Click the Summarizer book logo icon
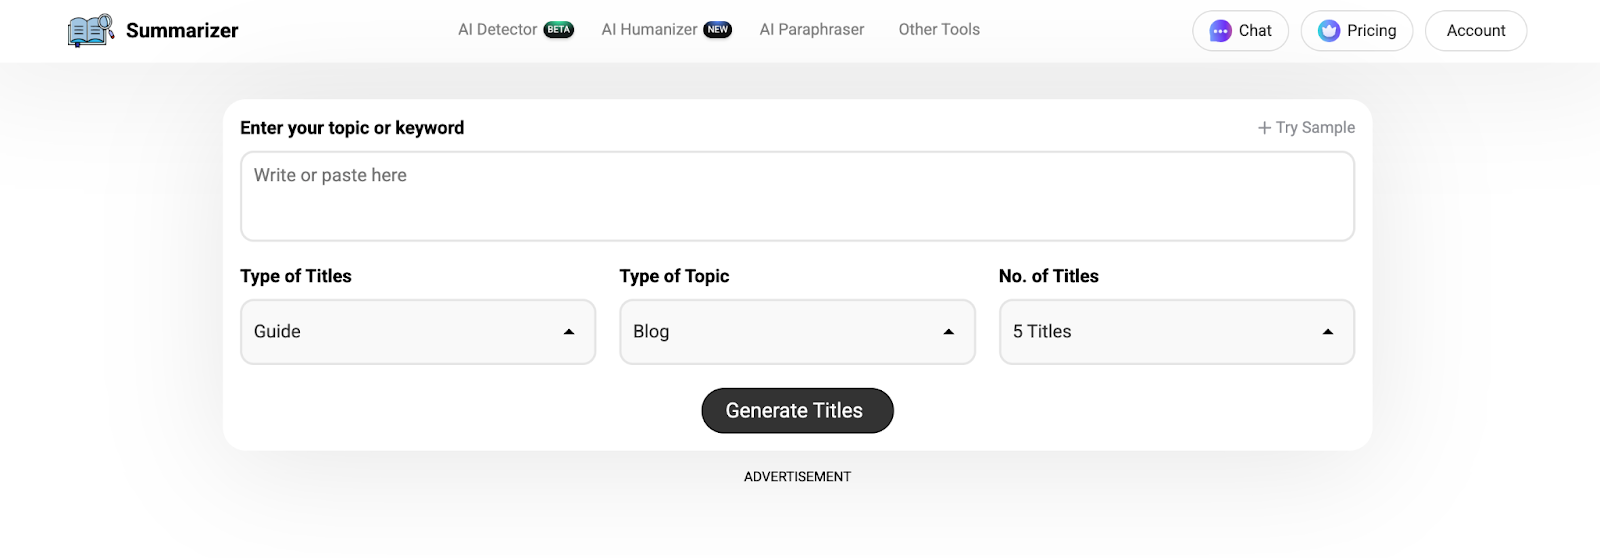This screenshot has width=1600, height=558. (x=91, y=30)
